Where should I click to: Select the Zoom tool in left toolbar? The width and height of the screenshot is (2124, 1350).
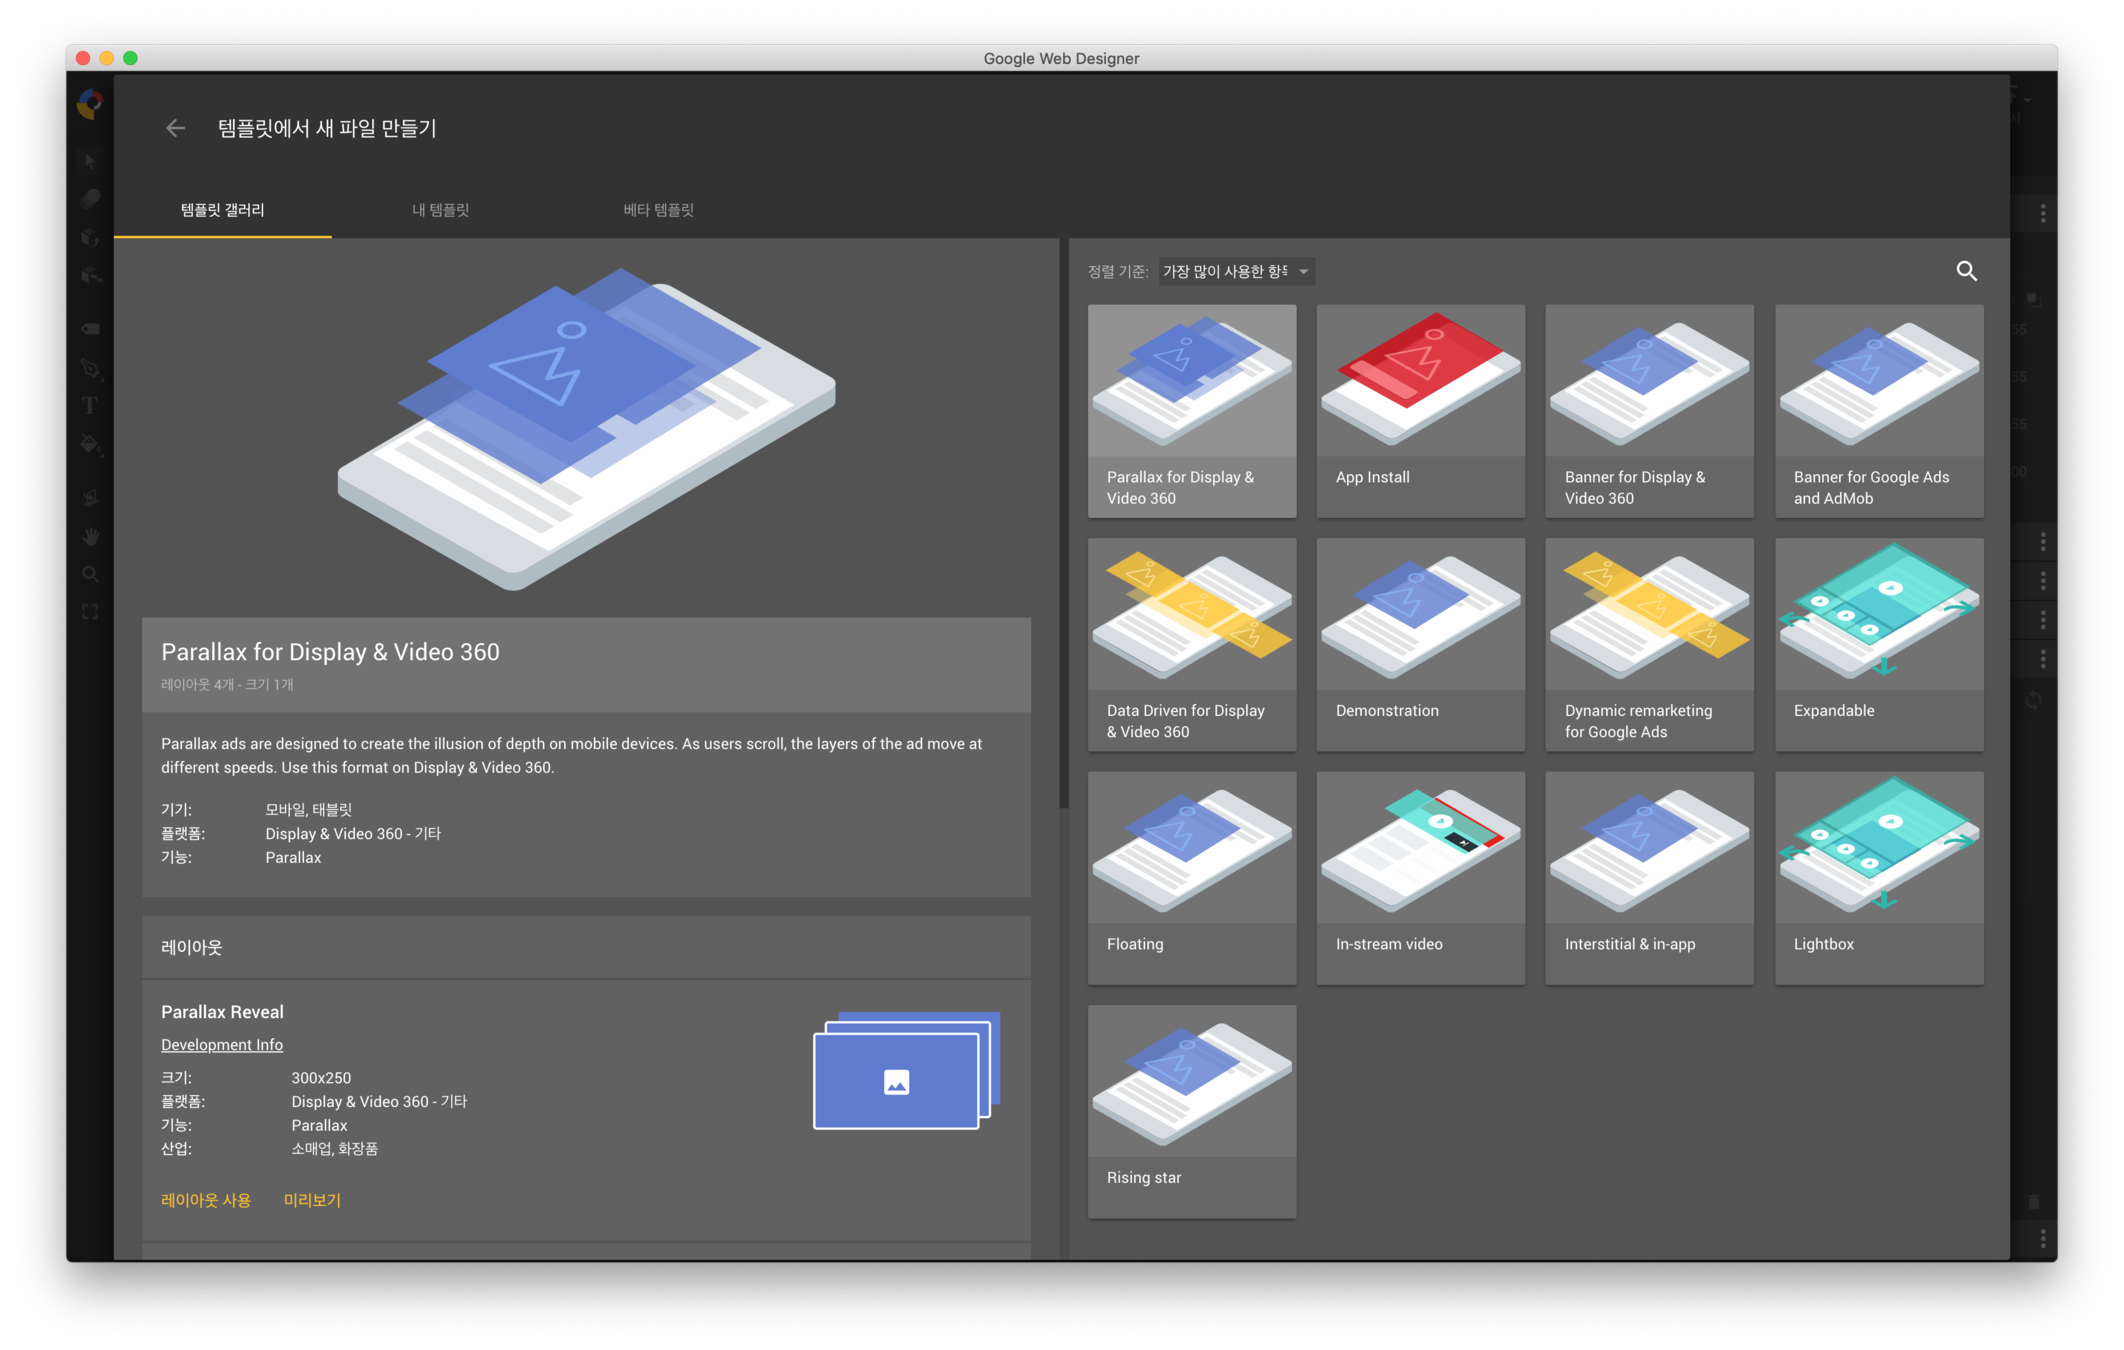point(90,574)
